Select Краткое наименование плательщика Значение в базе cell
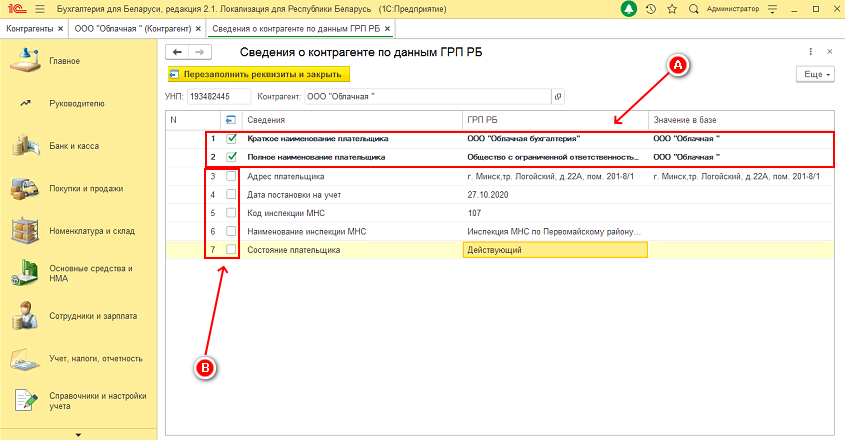 741,139
